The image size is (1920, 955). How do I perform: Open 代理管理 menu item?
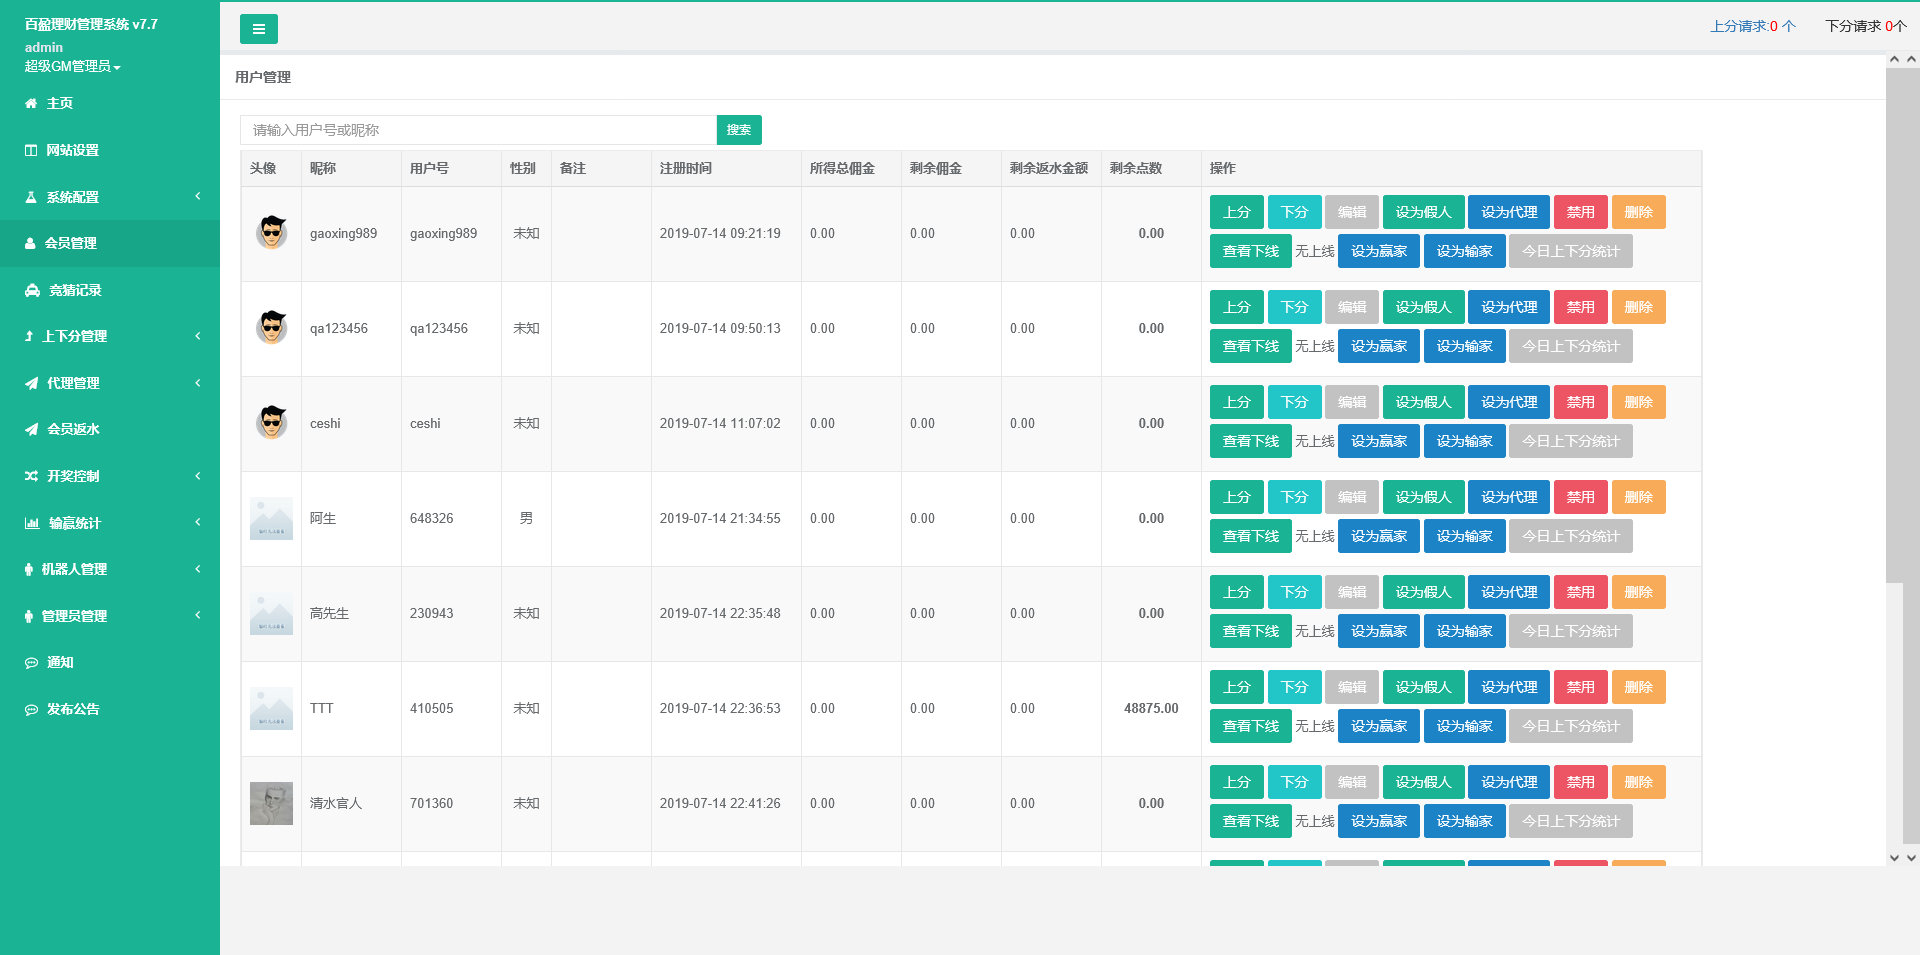click(x=73, y=383)
